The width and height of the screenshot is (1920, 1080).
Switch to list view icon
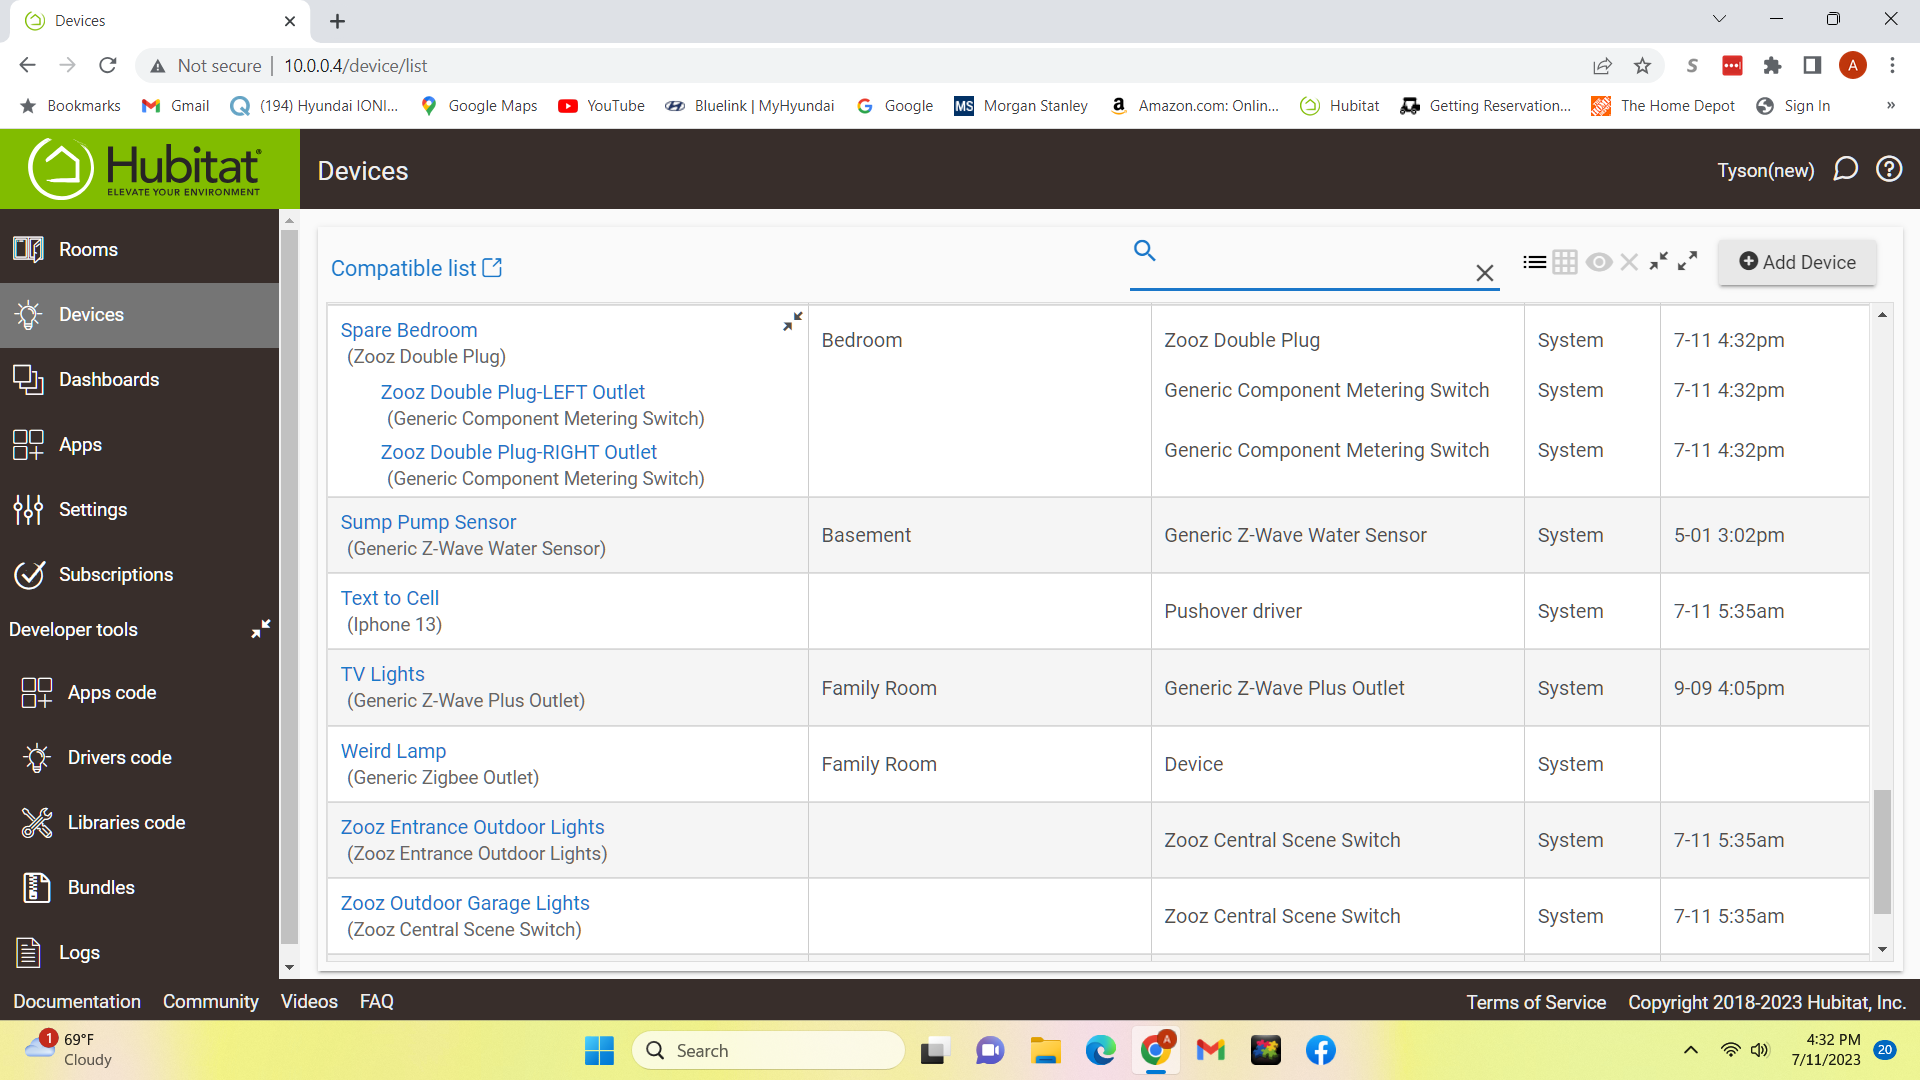tap(1534, 262)
